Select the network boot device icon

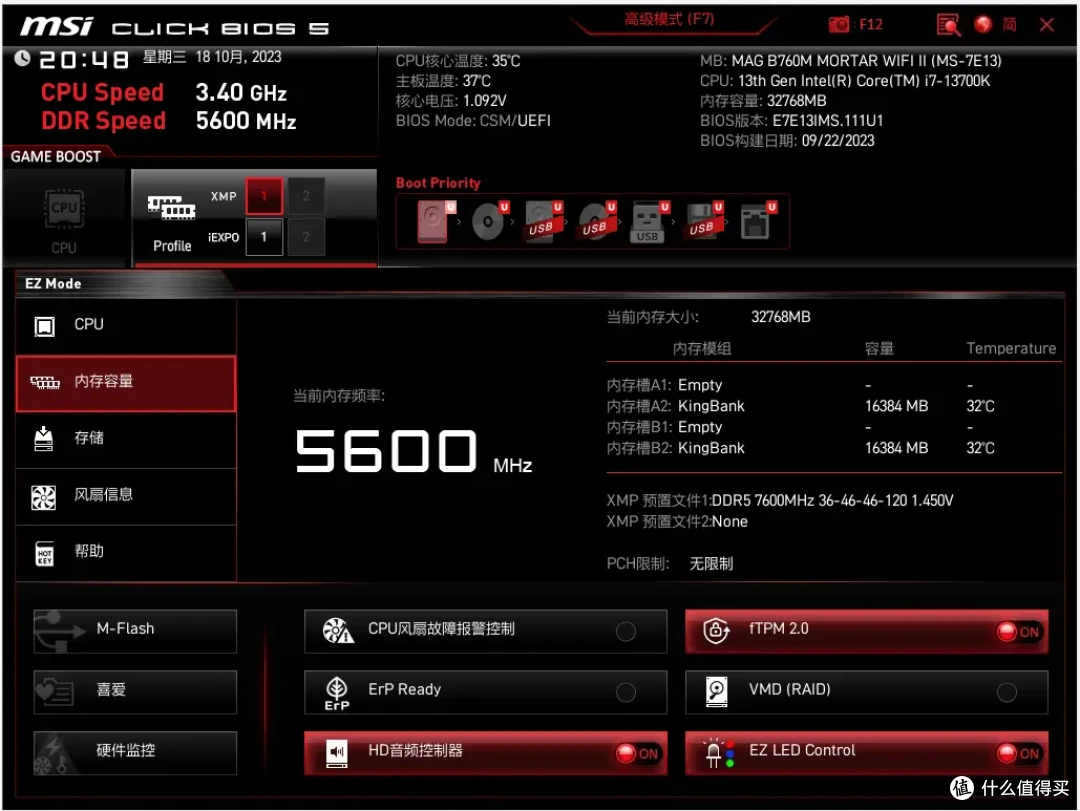757,221
